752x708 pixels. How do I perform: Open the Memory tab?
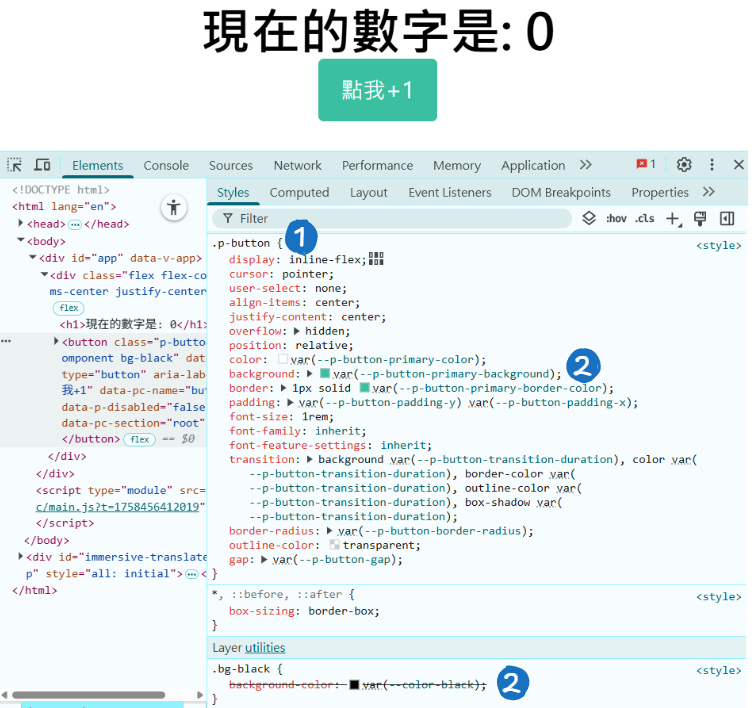457,165
